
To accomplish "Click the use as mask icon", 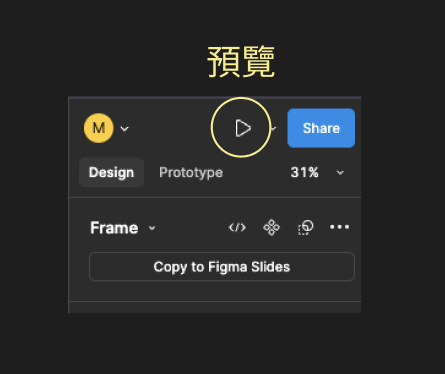I will click(x=305, y=227).
